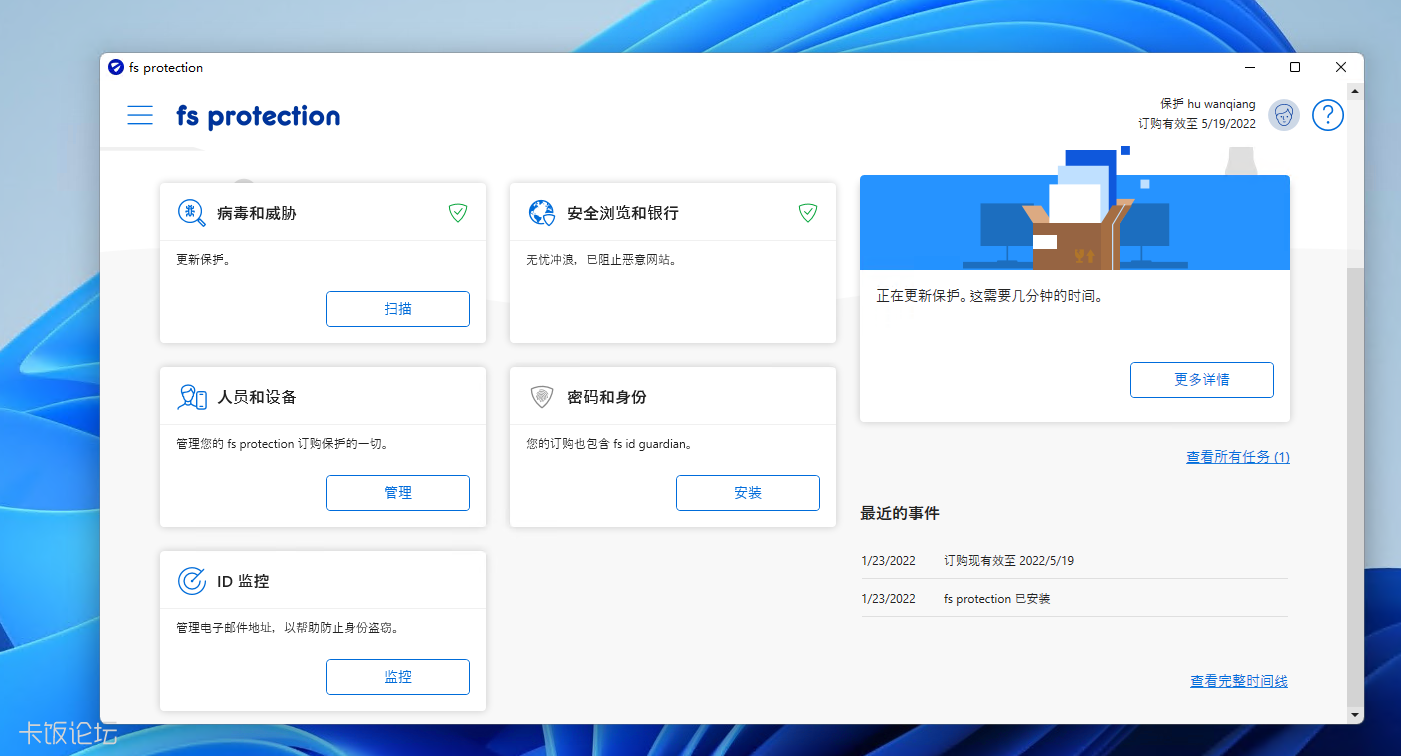Open 更多详情 for the update task
The image size is (1401, 756).
coord(1201,379)
